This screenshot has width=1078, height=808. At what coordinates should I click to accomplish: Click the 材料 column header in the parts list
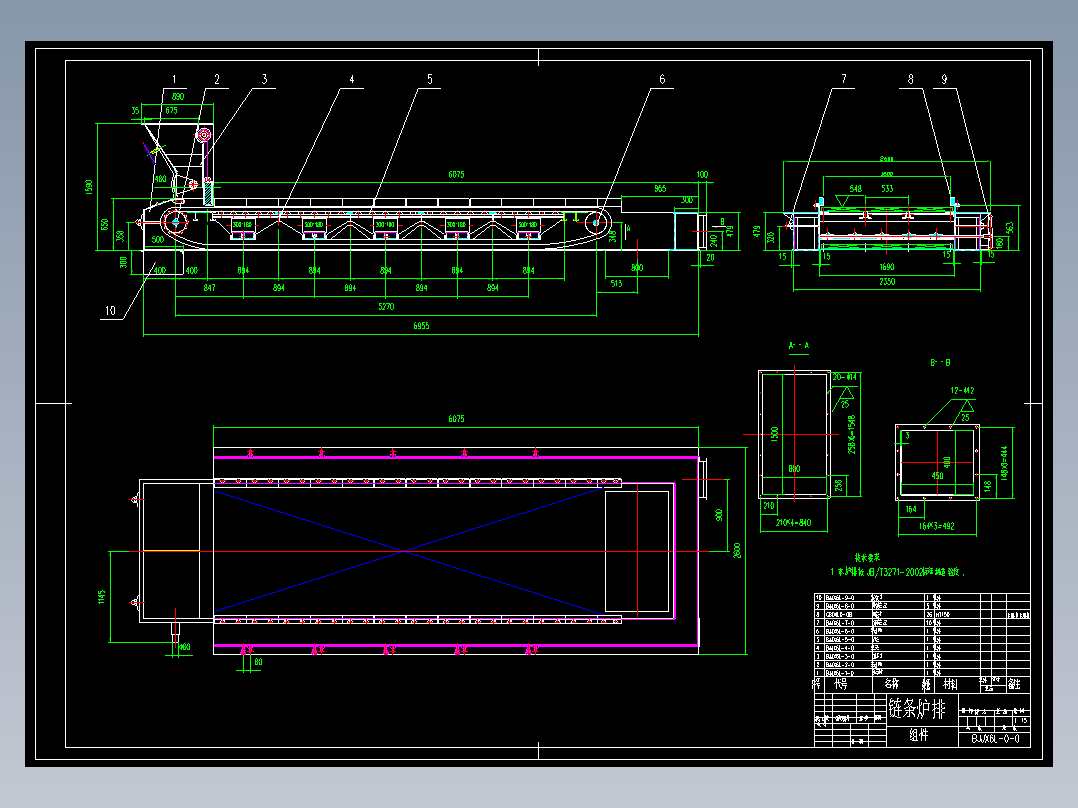[950, 684]
